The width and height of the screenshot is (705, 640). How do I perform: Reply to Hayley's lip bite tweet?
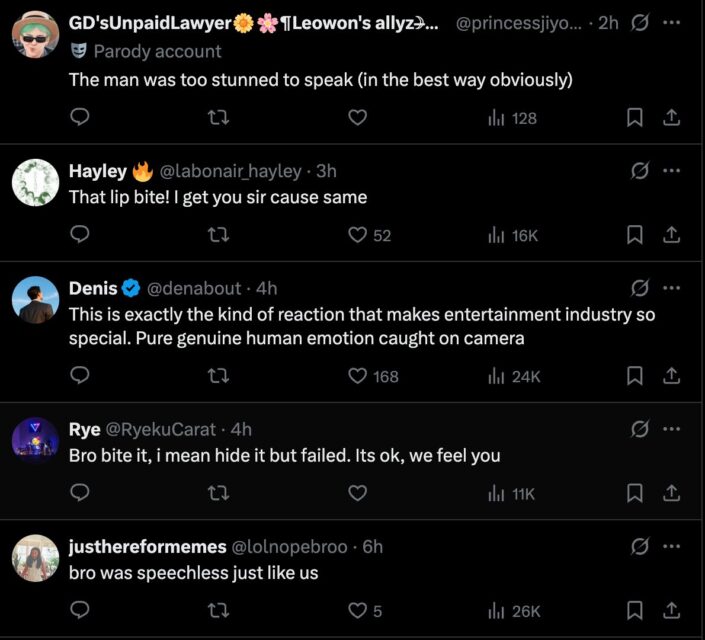pyautogui.click(x=81, y=235)
